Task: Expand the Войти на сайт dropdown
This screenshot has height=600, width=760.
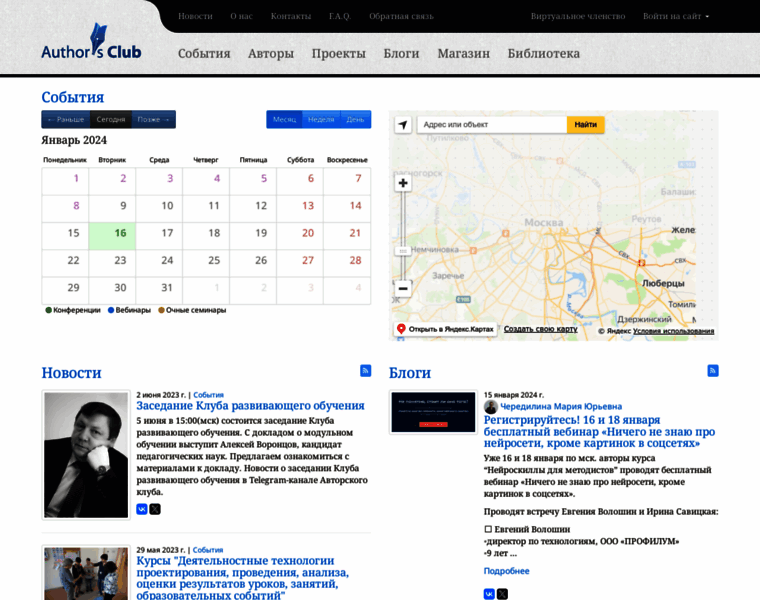Action: (676, 16)
